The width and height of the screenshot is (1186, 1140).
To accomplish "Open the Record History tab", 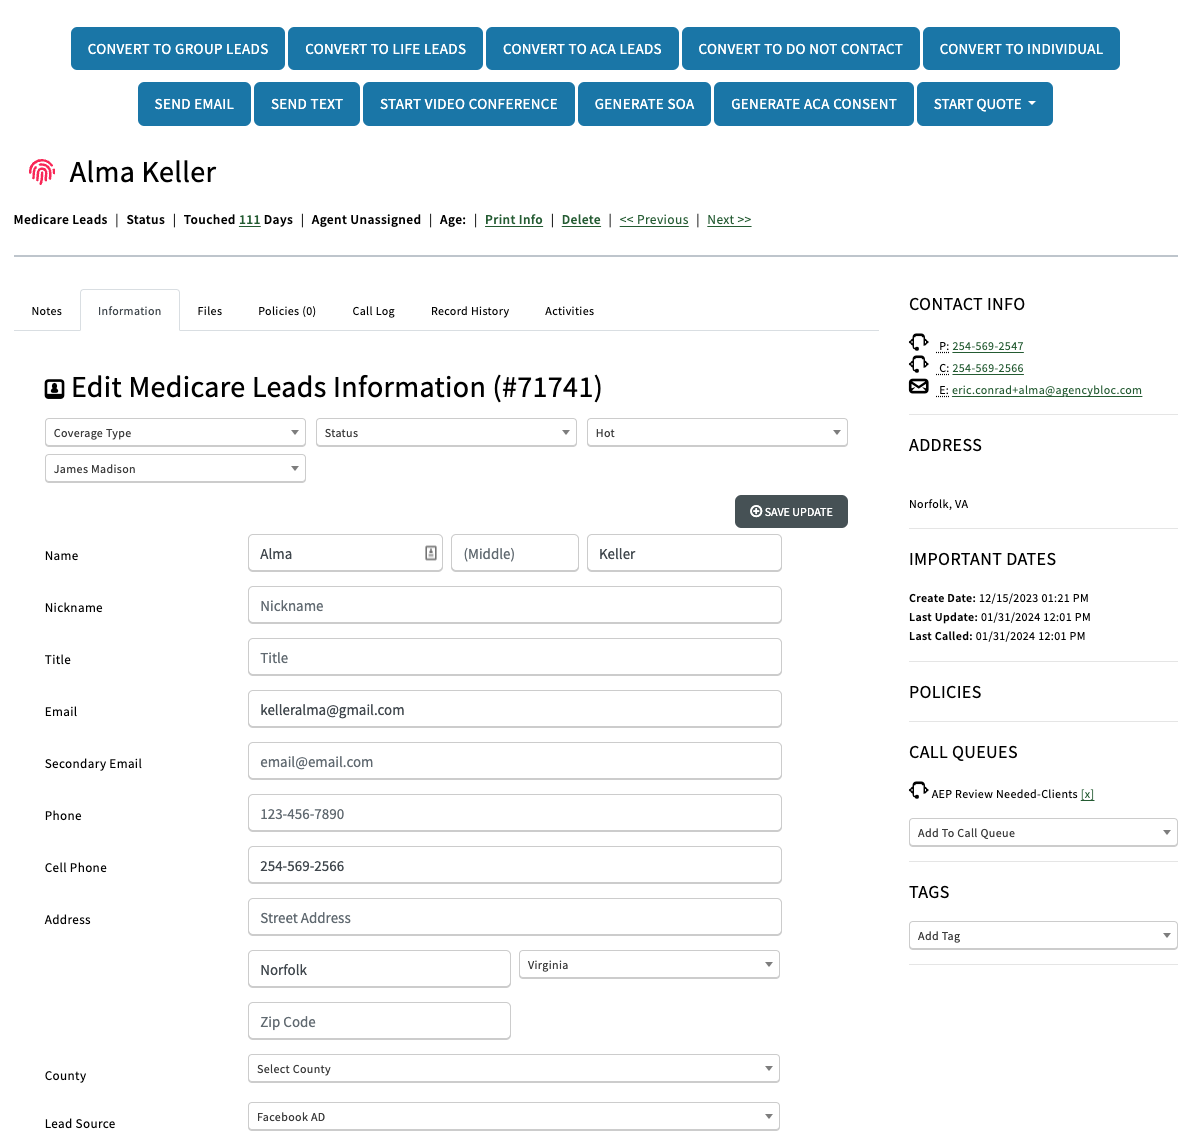I will 470,310.
